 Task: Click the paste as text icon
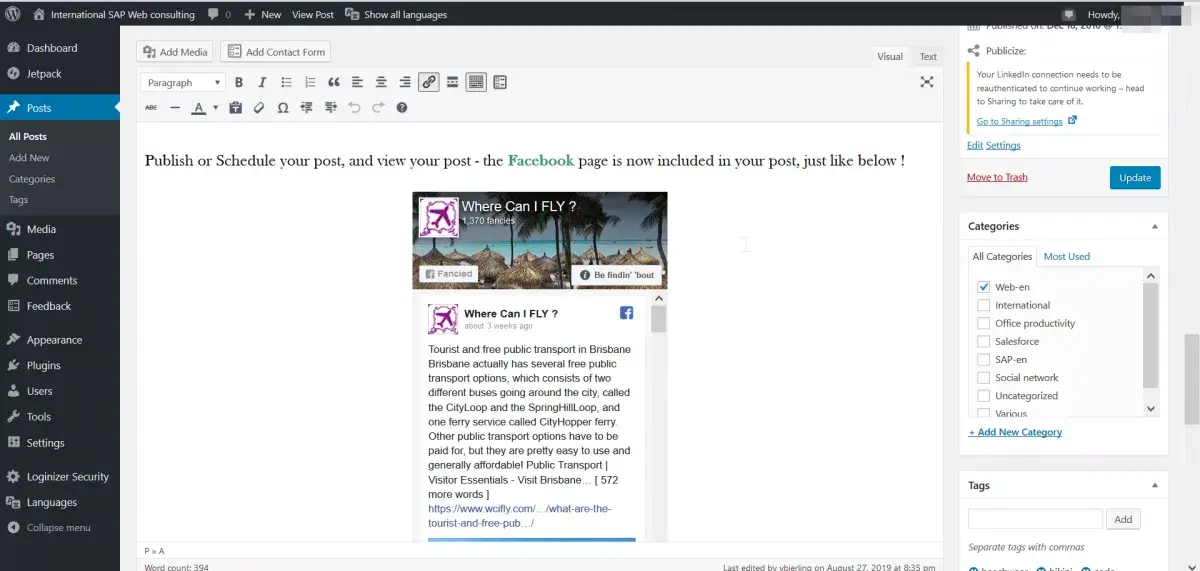pyautogui.click(x=236, y=107)
